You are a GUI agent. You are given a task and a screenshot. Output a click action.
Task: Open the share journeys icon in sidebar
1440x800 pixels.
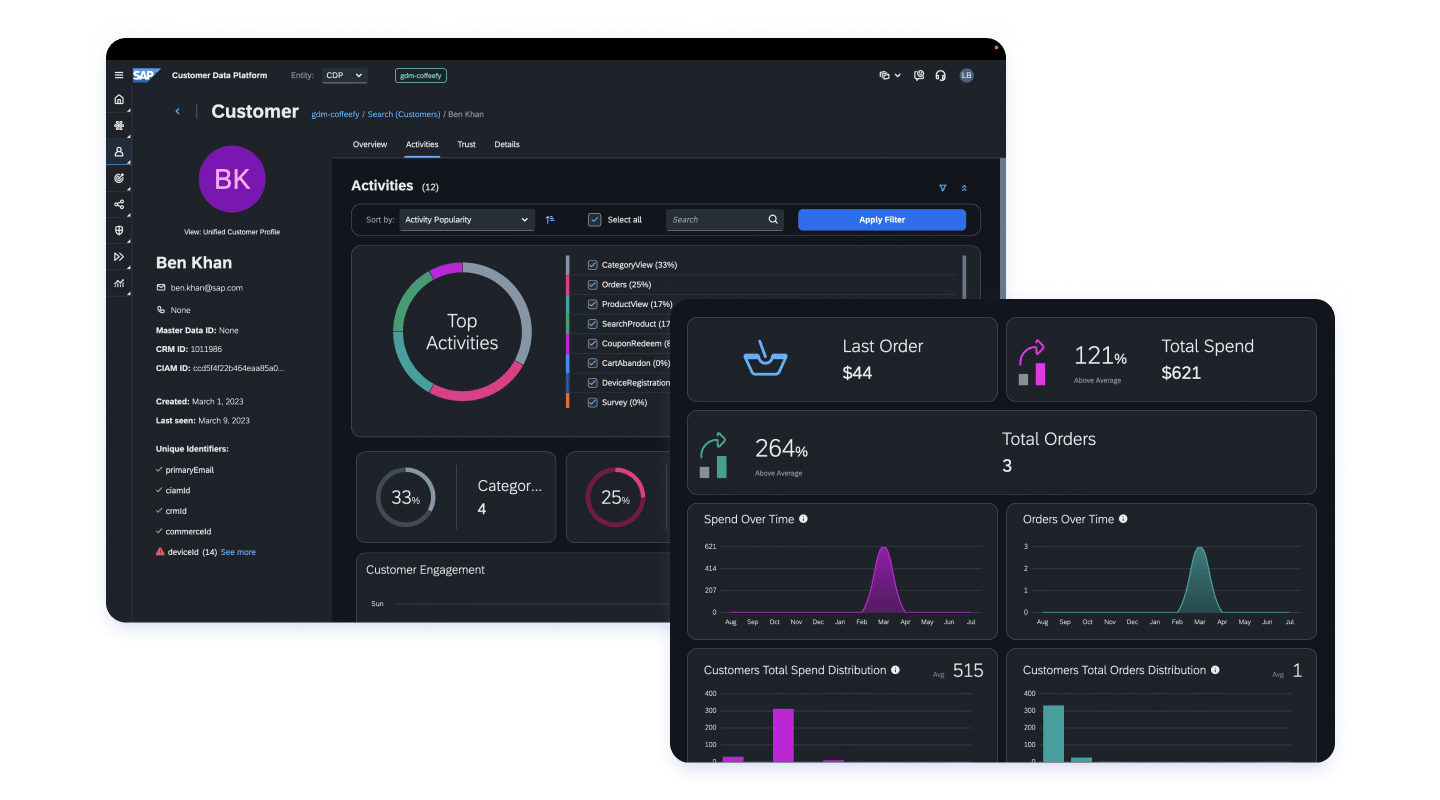coord(119,204)
